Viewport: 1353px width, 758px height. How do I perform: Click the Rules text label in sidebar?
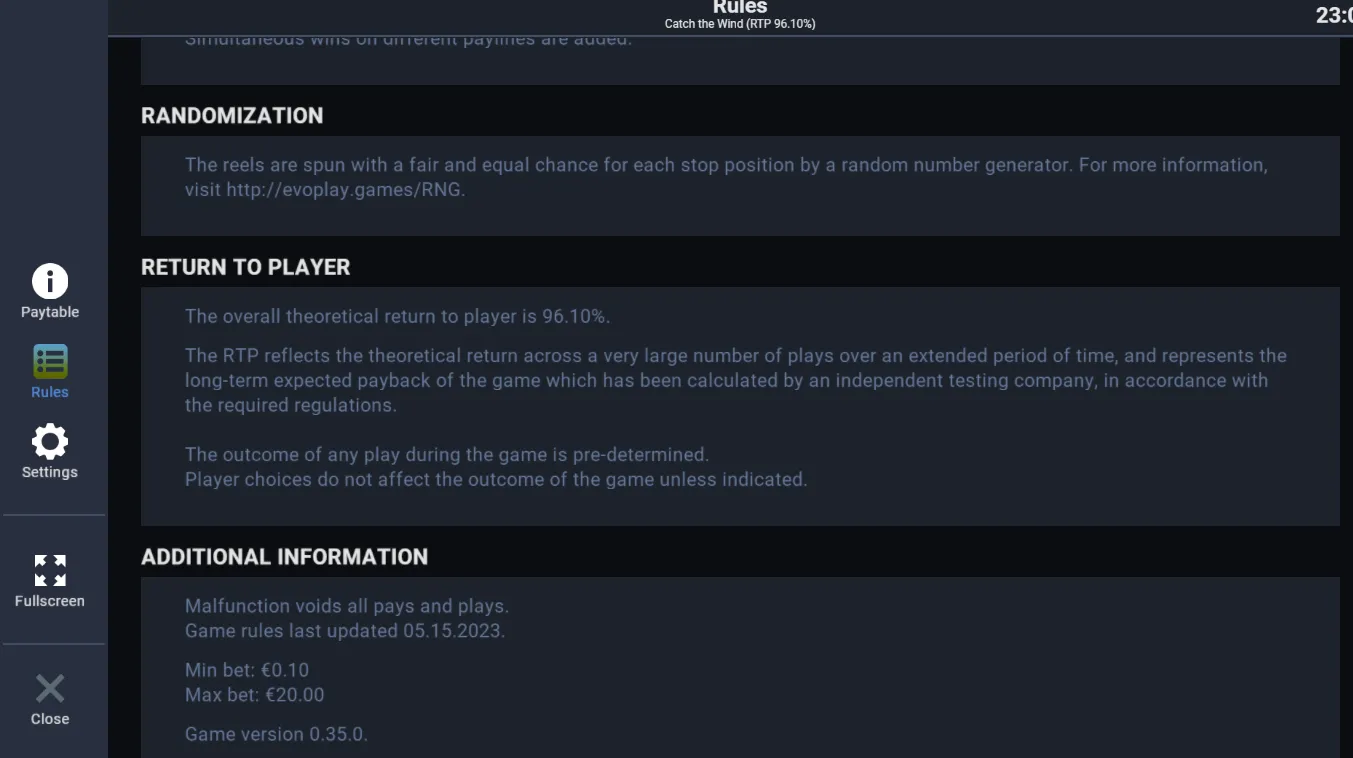tap(50, 392)
